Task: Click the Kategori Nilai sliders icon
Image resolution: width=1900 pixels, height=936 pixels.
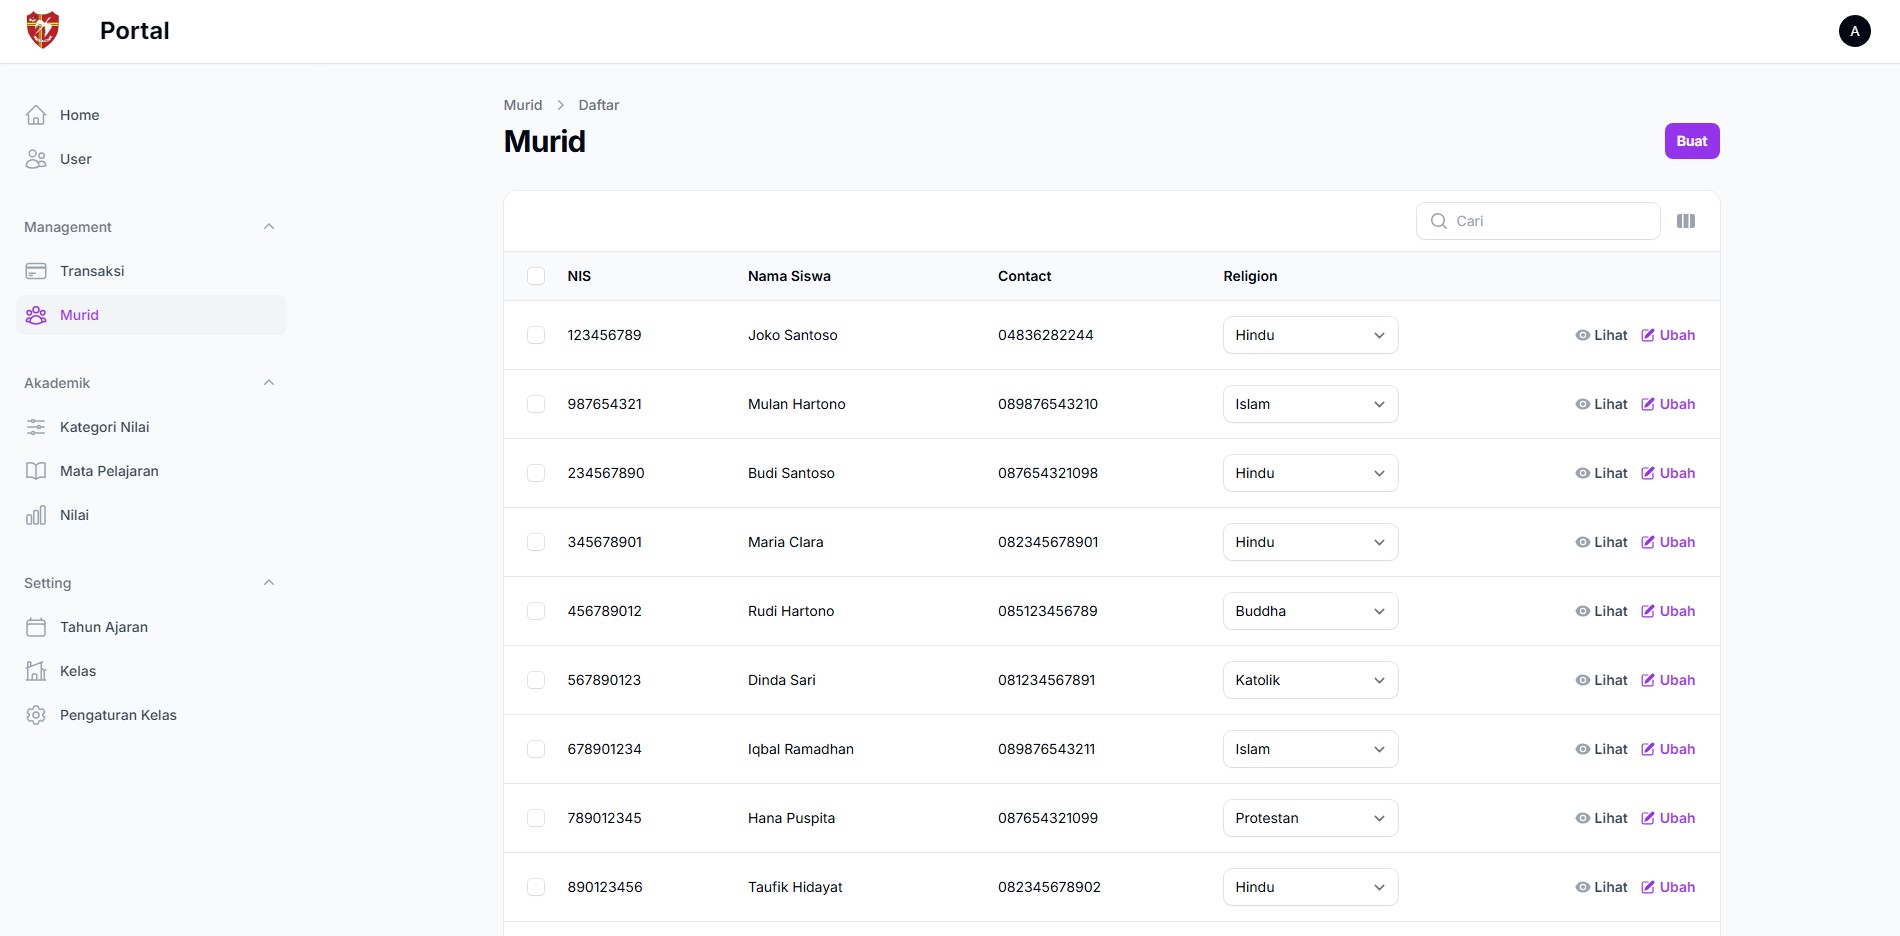Action: tap(36, 427)
